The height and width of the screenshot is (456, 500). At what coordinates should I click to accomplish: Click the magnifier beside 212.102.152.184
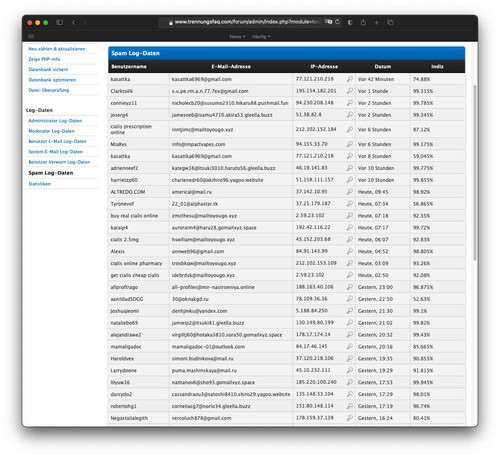350,129
